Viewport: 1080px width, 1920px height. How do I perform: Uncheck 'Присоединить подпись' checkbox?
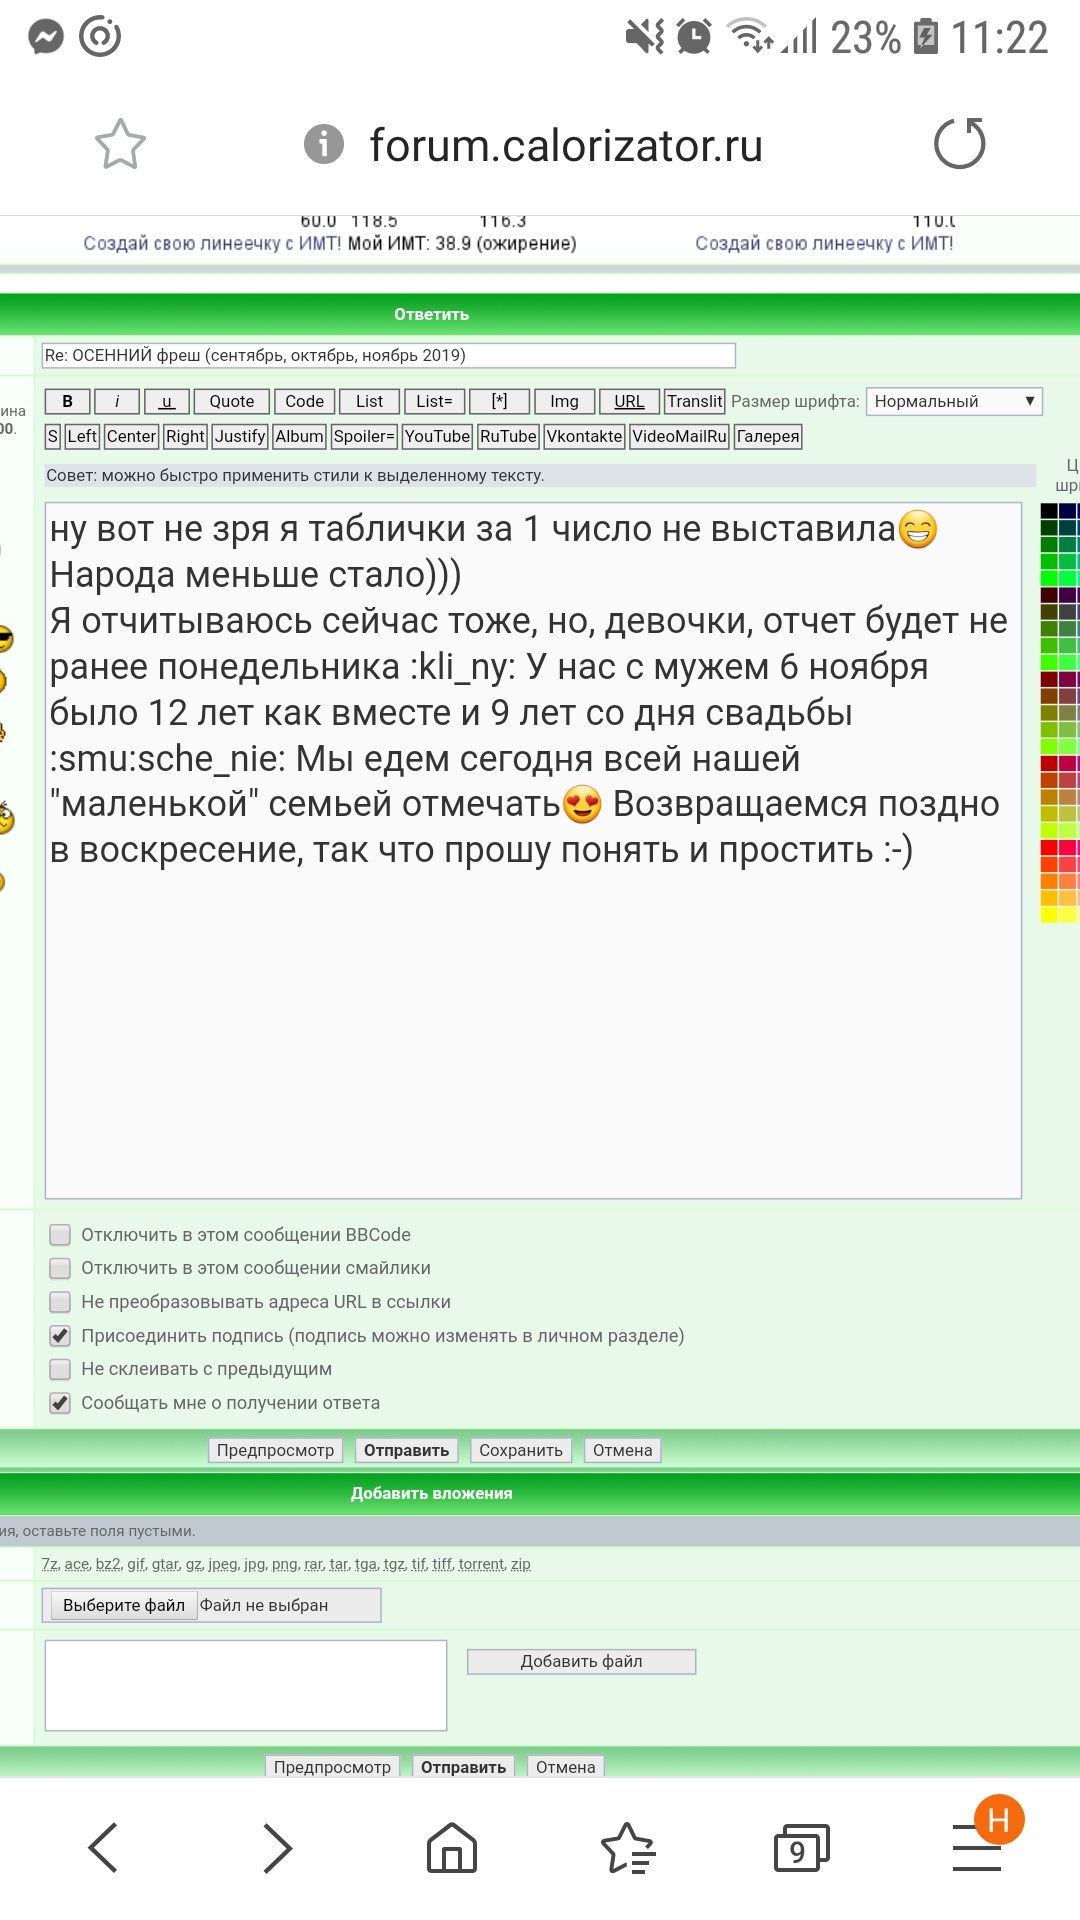coord(60,1336)
